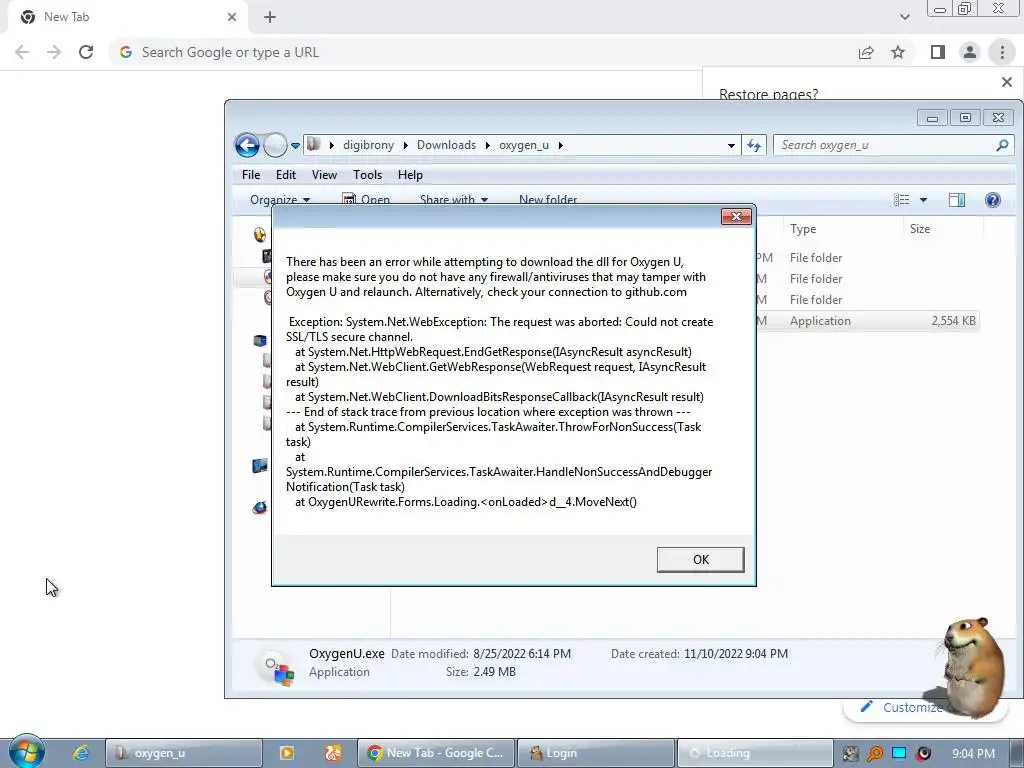Select the Application row sized 2,554 KB
This screenshot has width=1024, height=768.
868,321
